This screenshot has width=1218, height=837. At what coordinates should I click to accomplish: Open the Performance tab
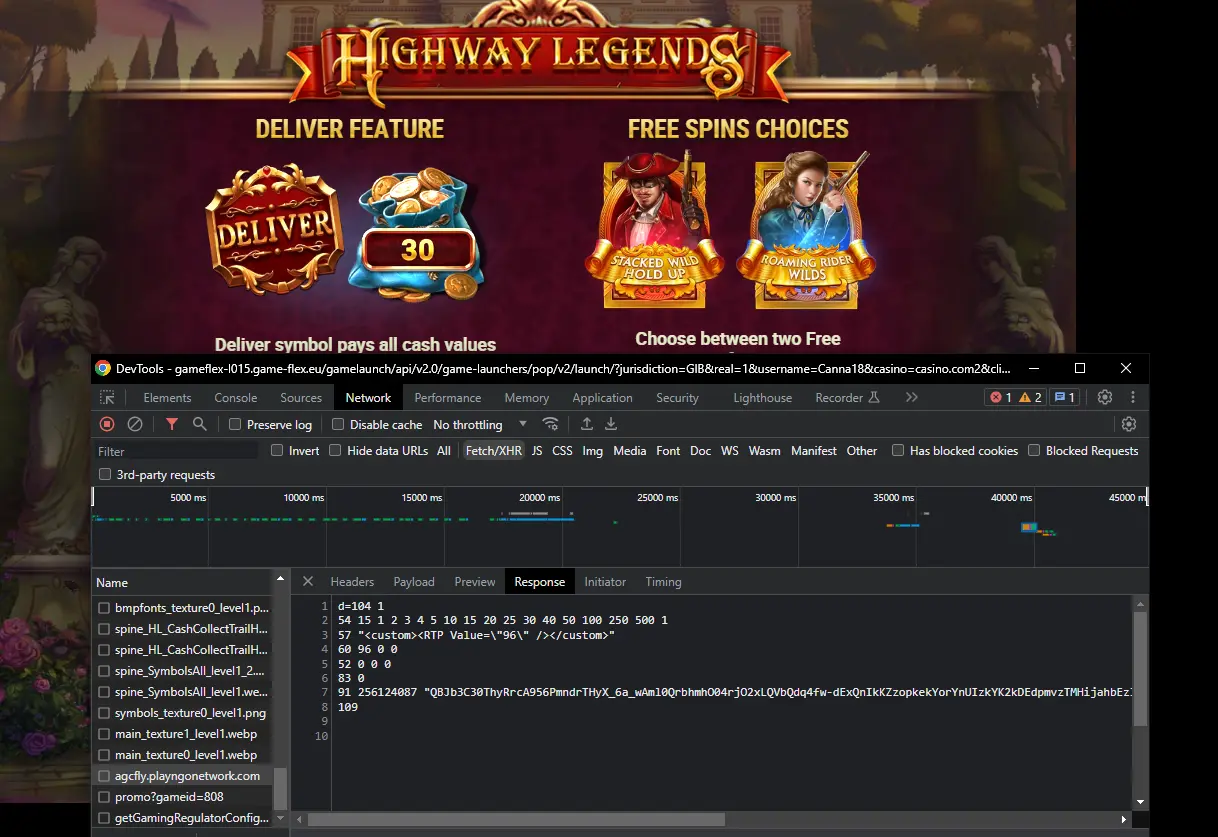pos(447,398)
